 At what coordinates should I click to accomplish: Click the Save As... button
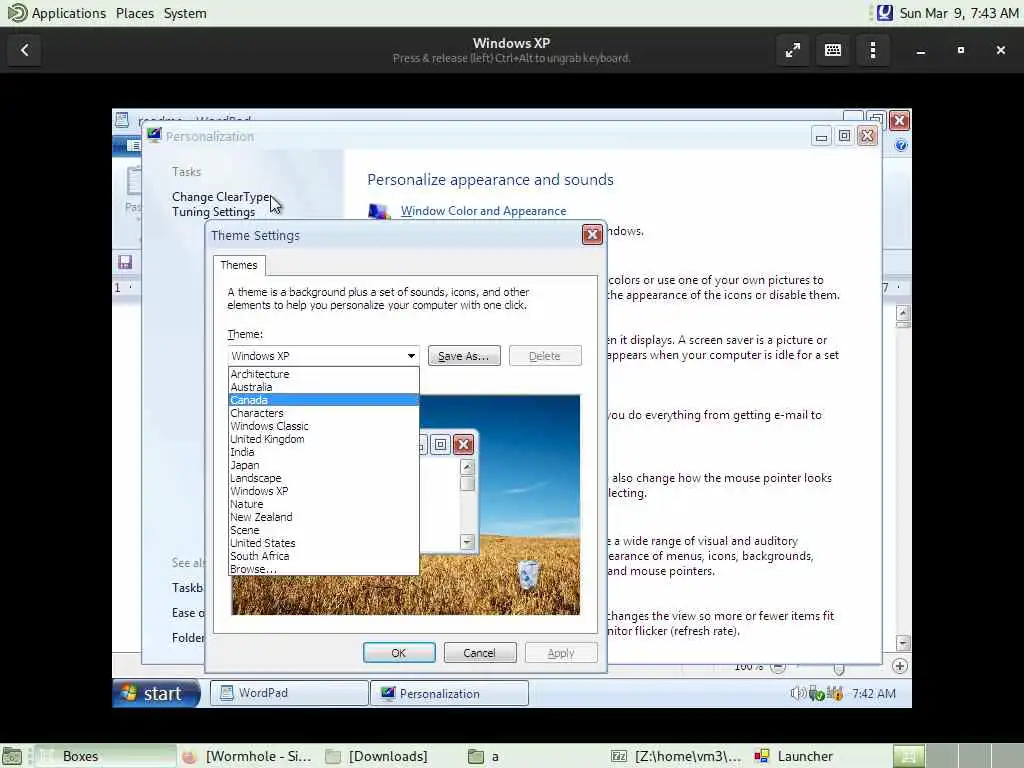pyautogui.click(x=464, y=356)
